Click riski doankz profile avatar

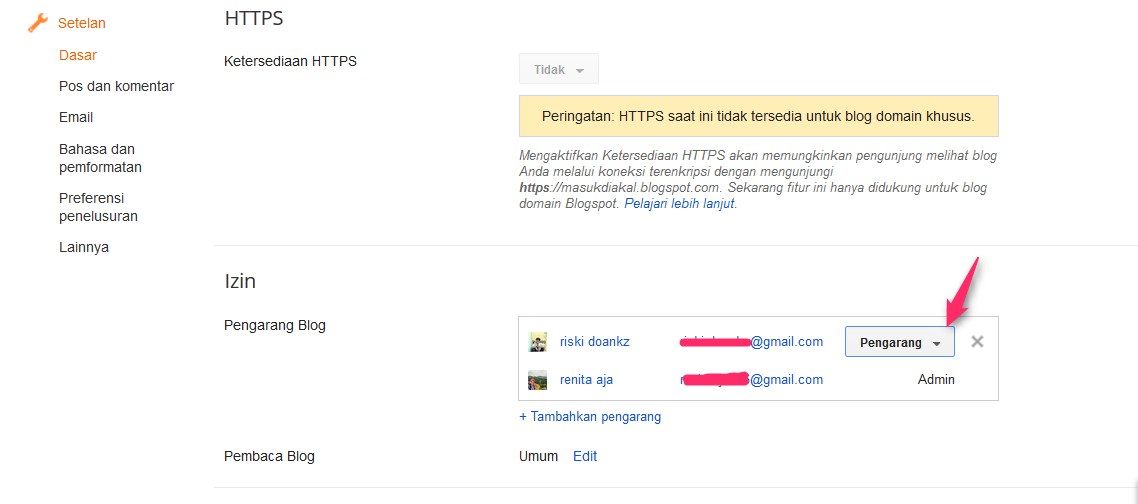(538, 342)
